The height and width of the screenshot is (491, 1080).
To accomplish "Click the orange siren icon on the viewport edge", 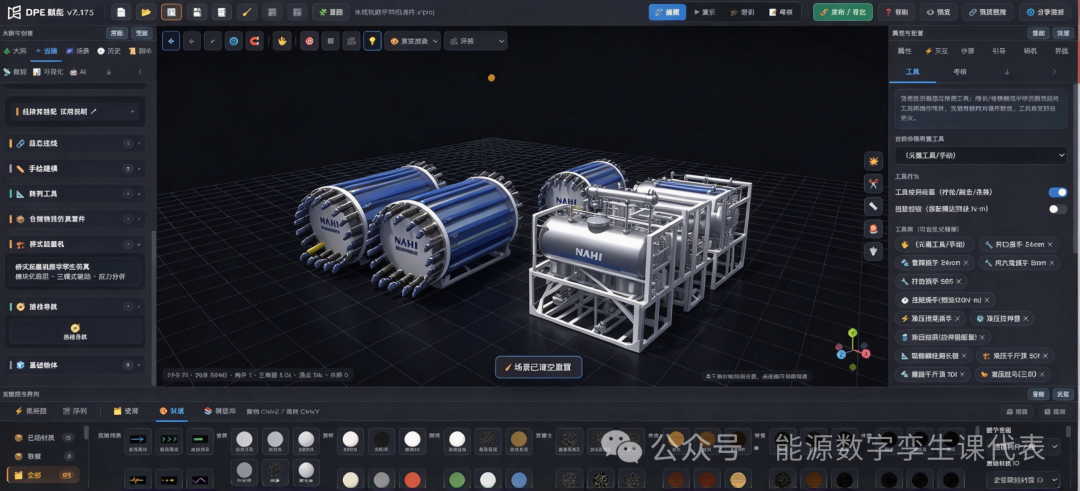I will (873, 229).
